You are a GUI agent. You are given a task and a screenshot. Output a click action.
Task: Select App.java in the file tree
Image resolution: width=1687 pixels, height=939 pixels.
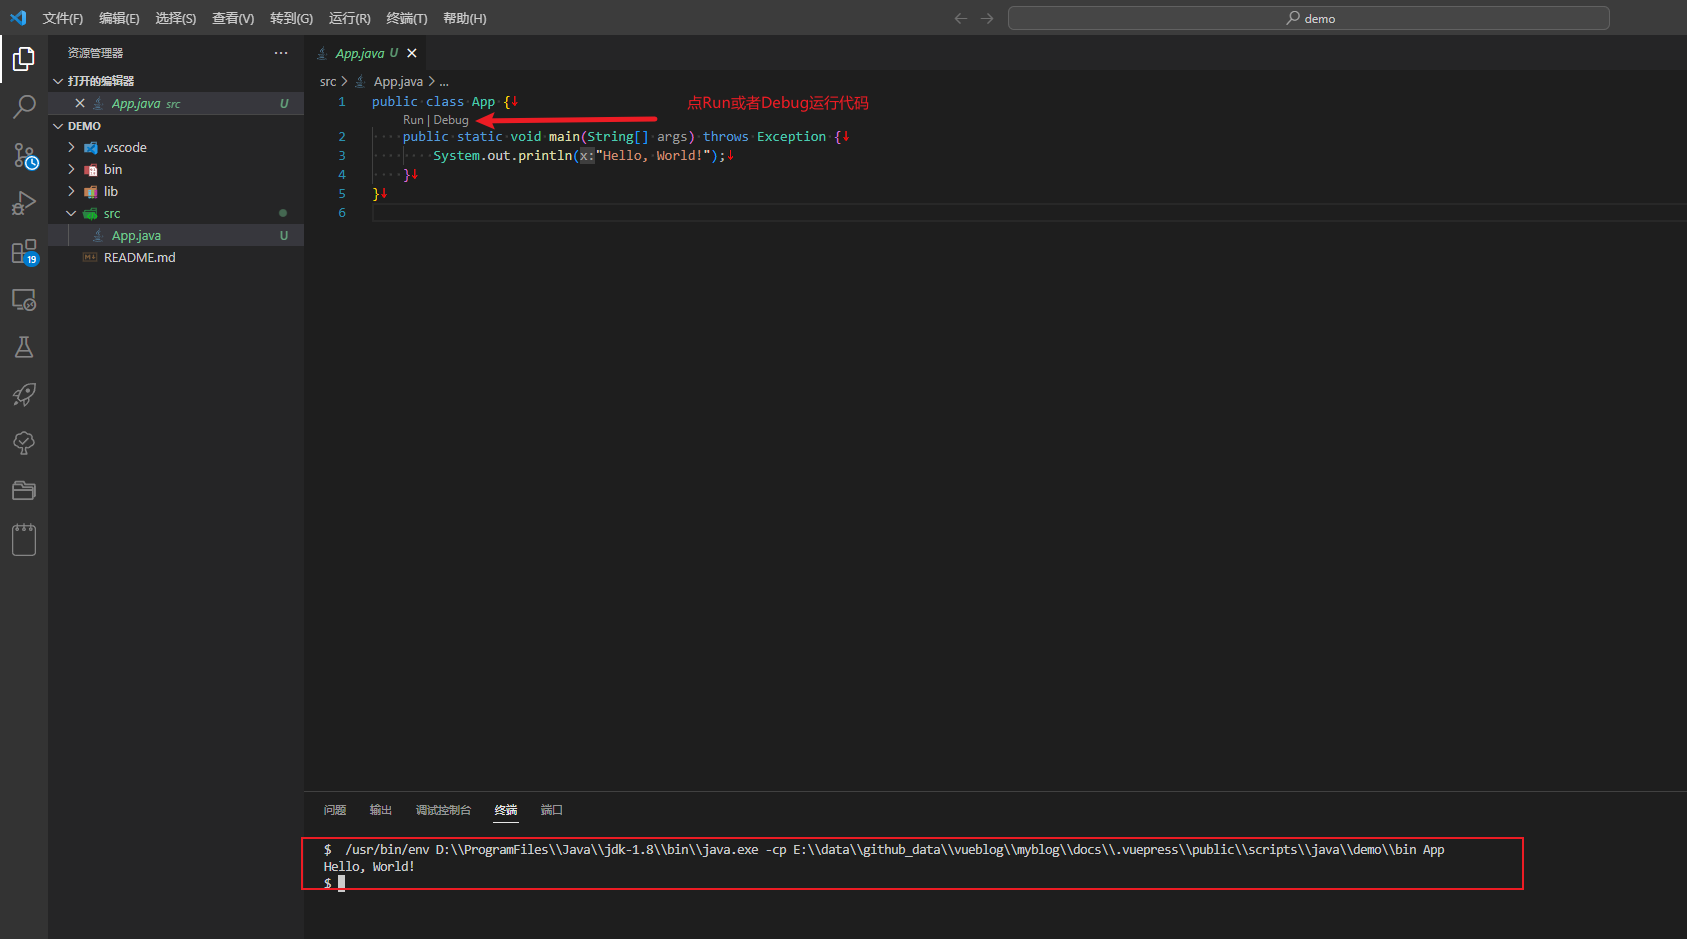pos(176,235)
